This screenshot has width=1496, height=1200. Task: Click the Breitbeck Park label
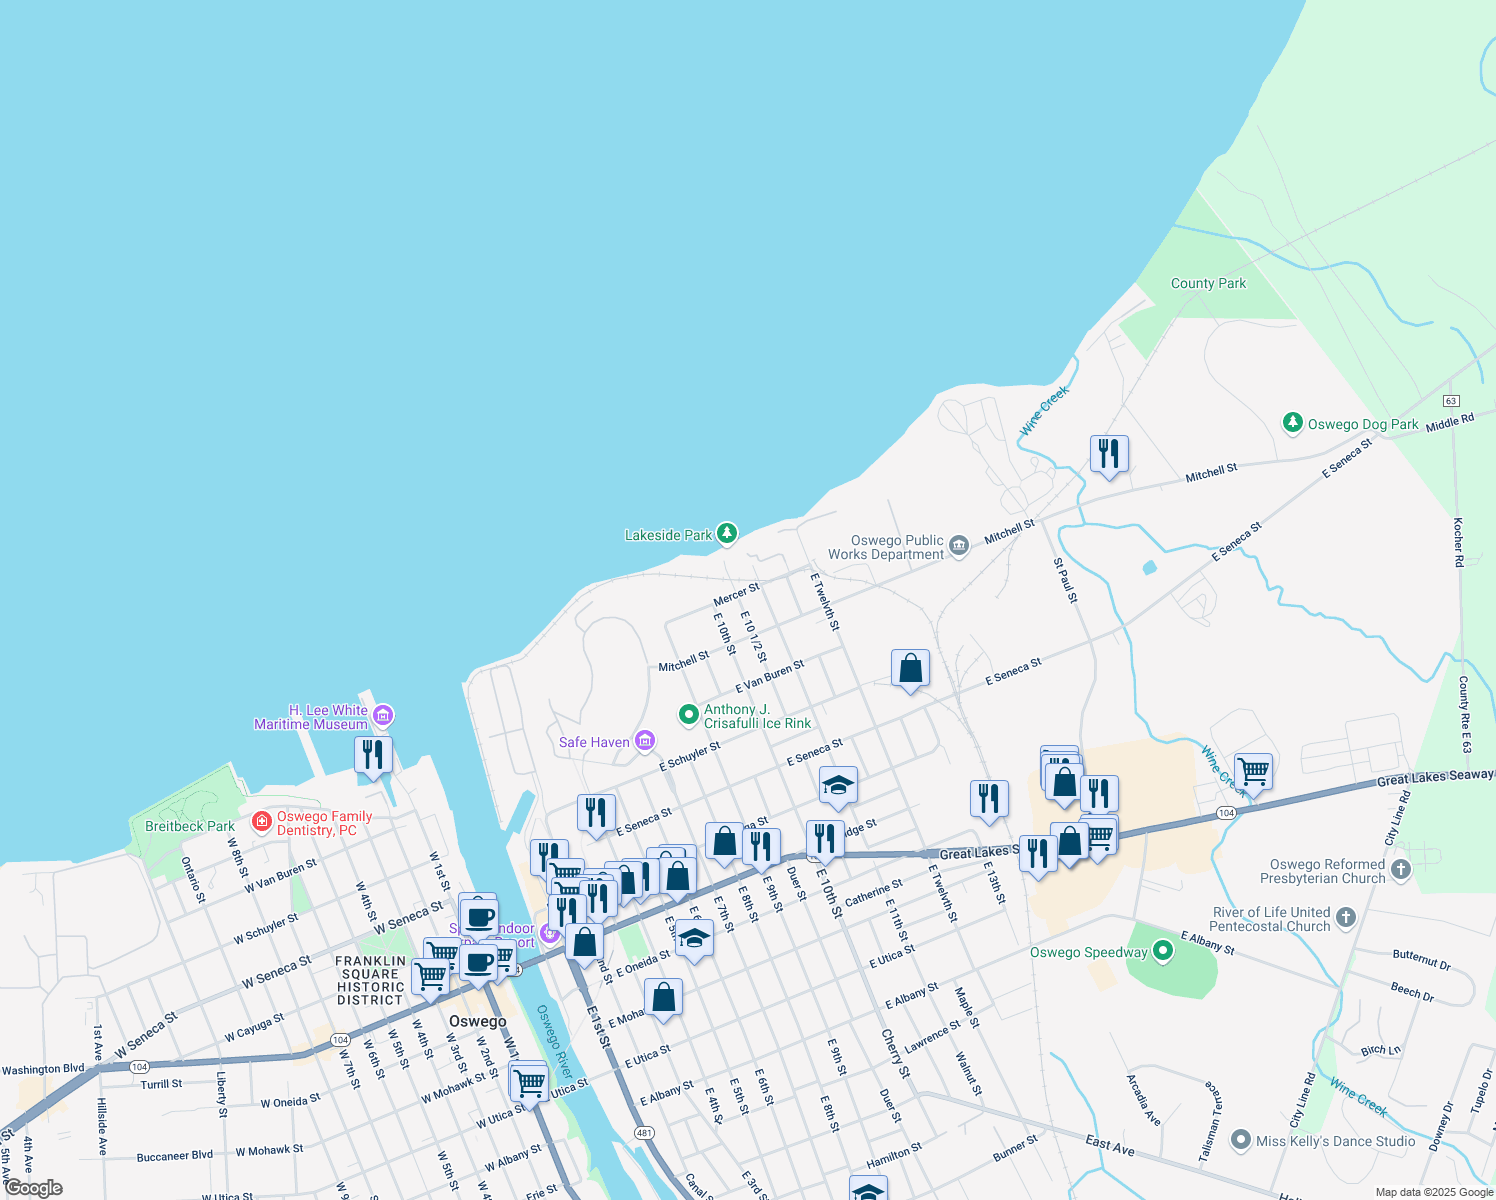(x=190, y=826)
